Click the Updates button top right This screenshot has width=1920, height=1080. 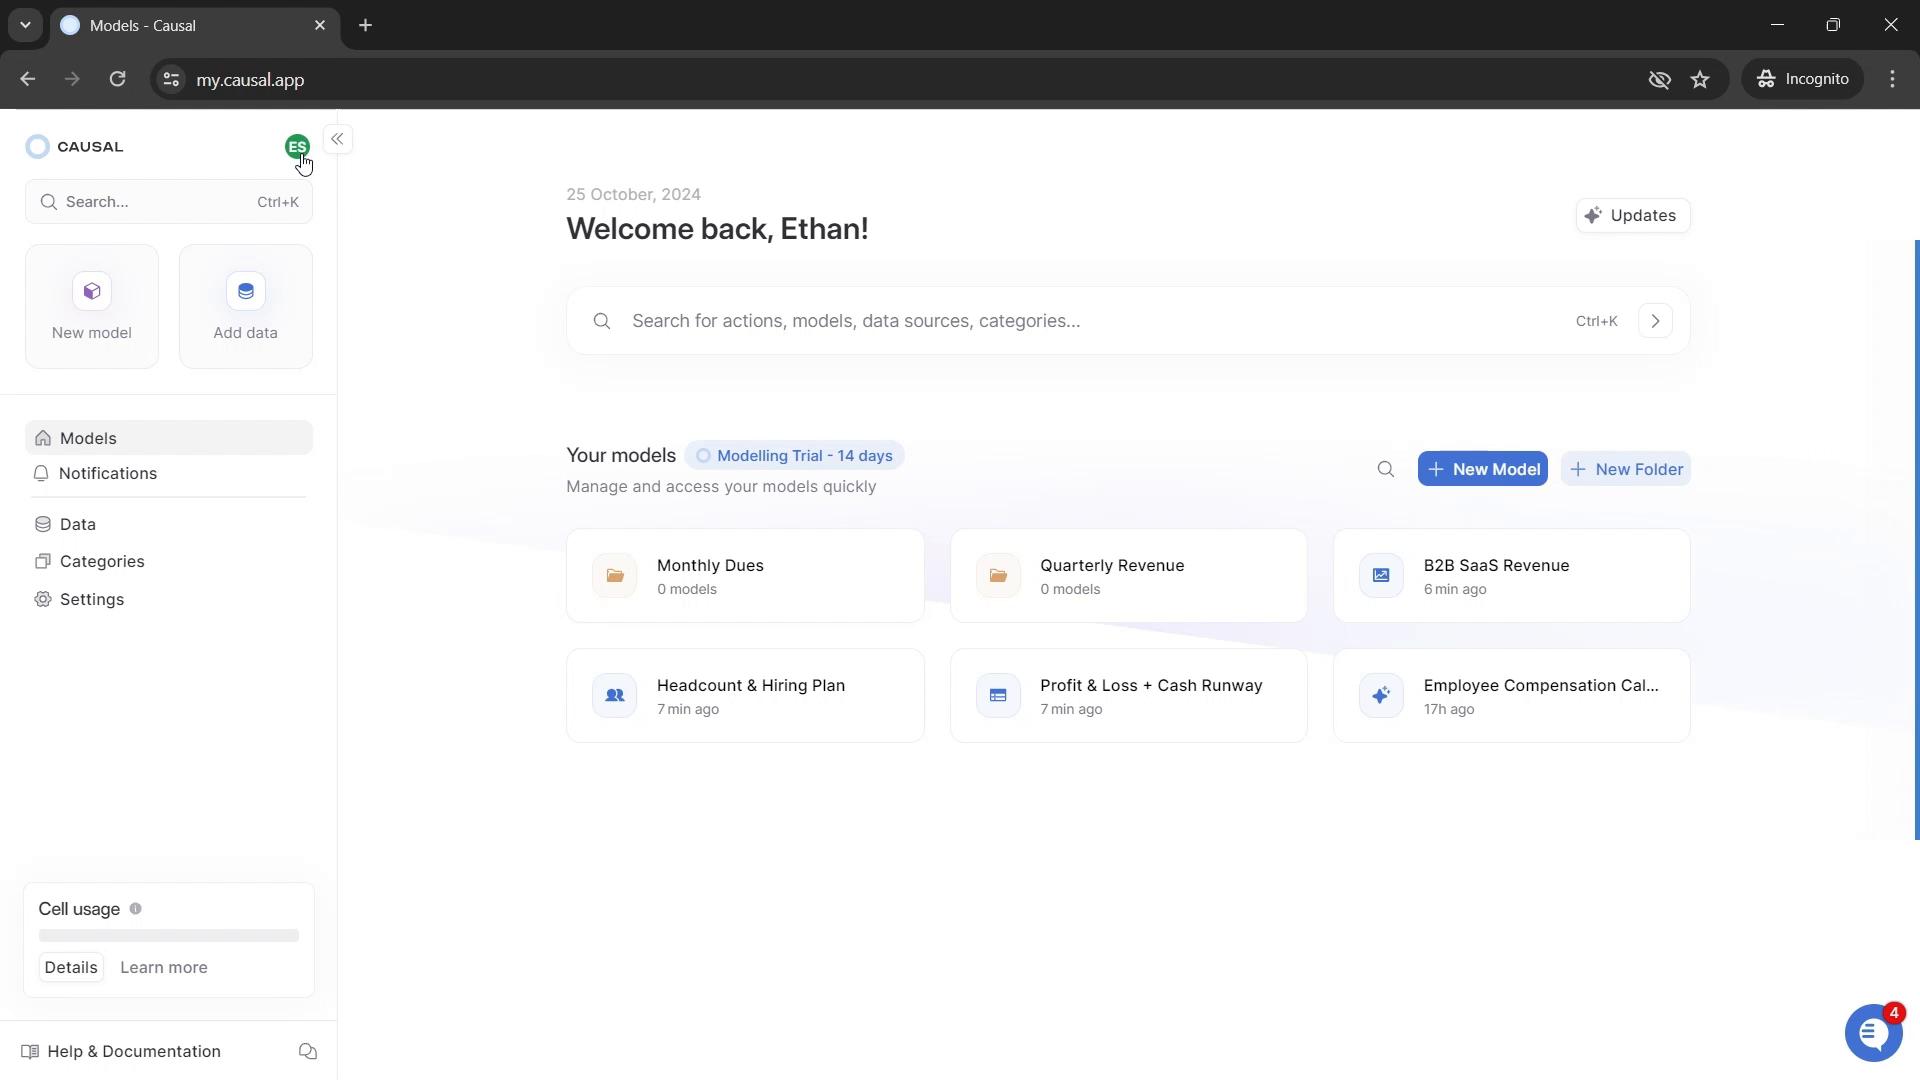coord(1633,215)
